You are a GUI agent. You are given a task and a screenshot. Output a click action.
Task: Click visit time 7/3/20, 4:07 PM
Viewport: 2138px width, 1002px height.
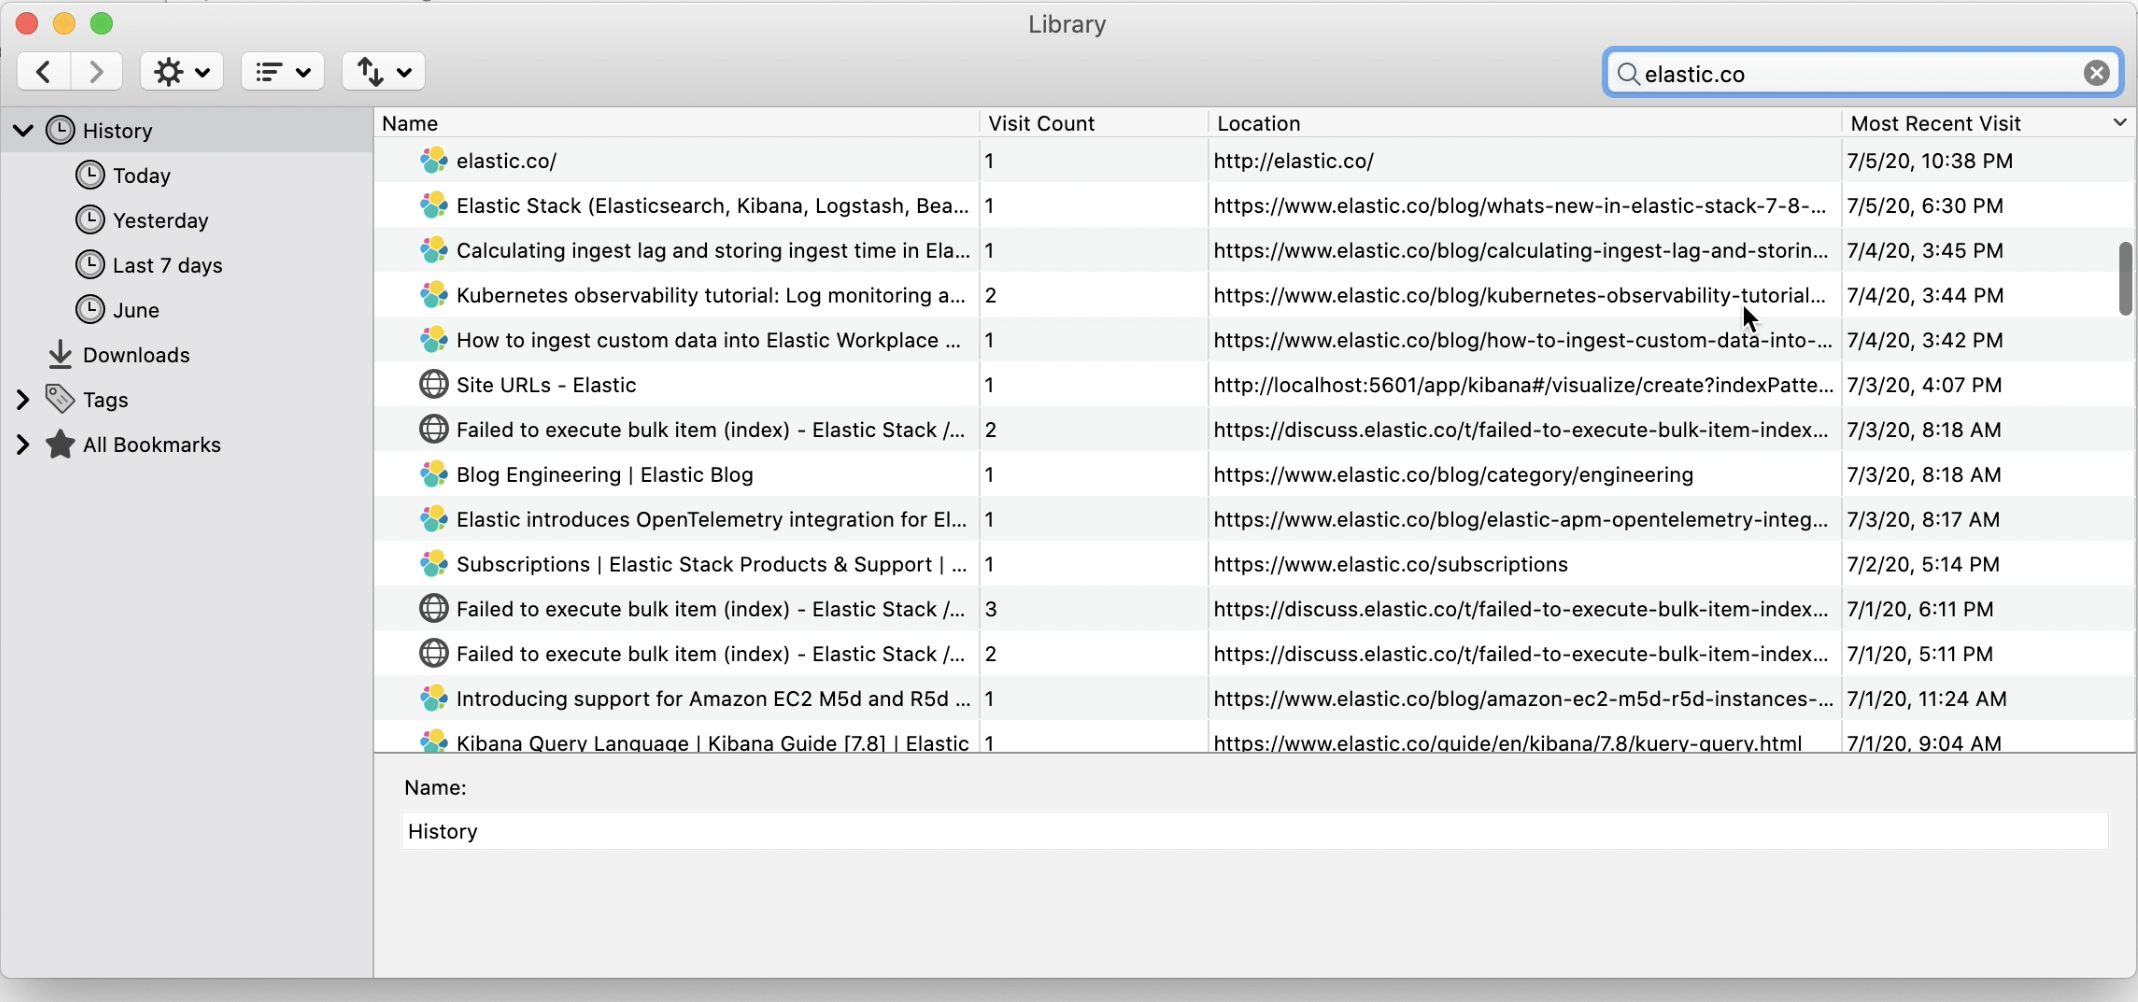[x=1924, y=385]
